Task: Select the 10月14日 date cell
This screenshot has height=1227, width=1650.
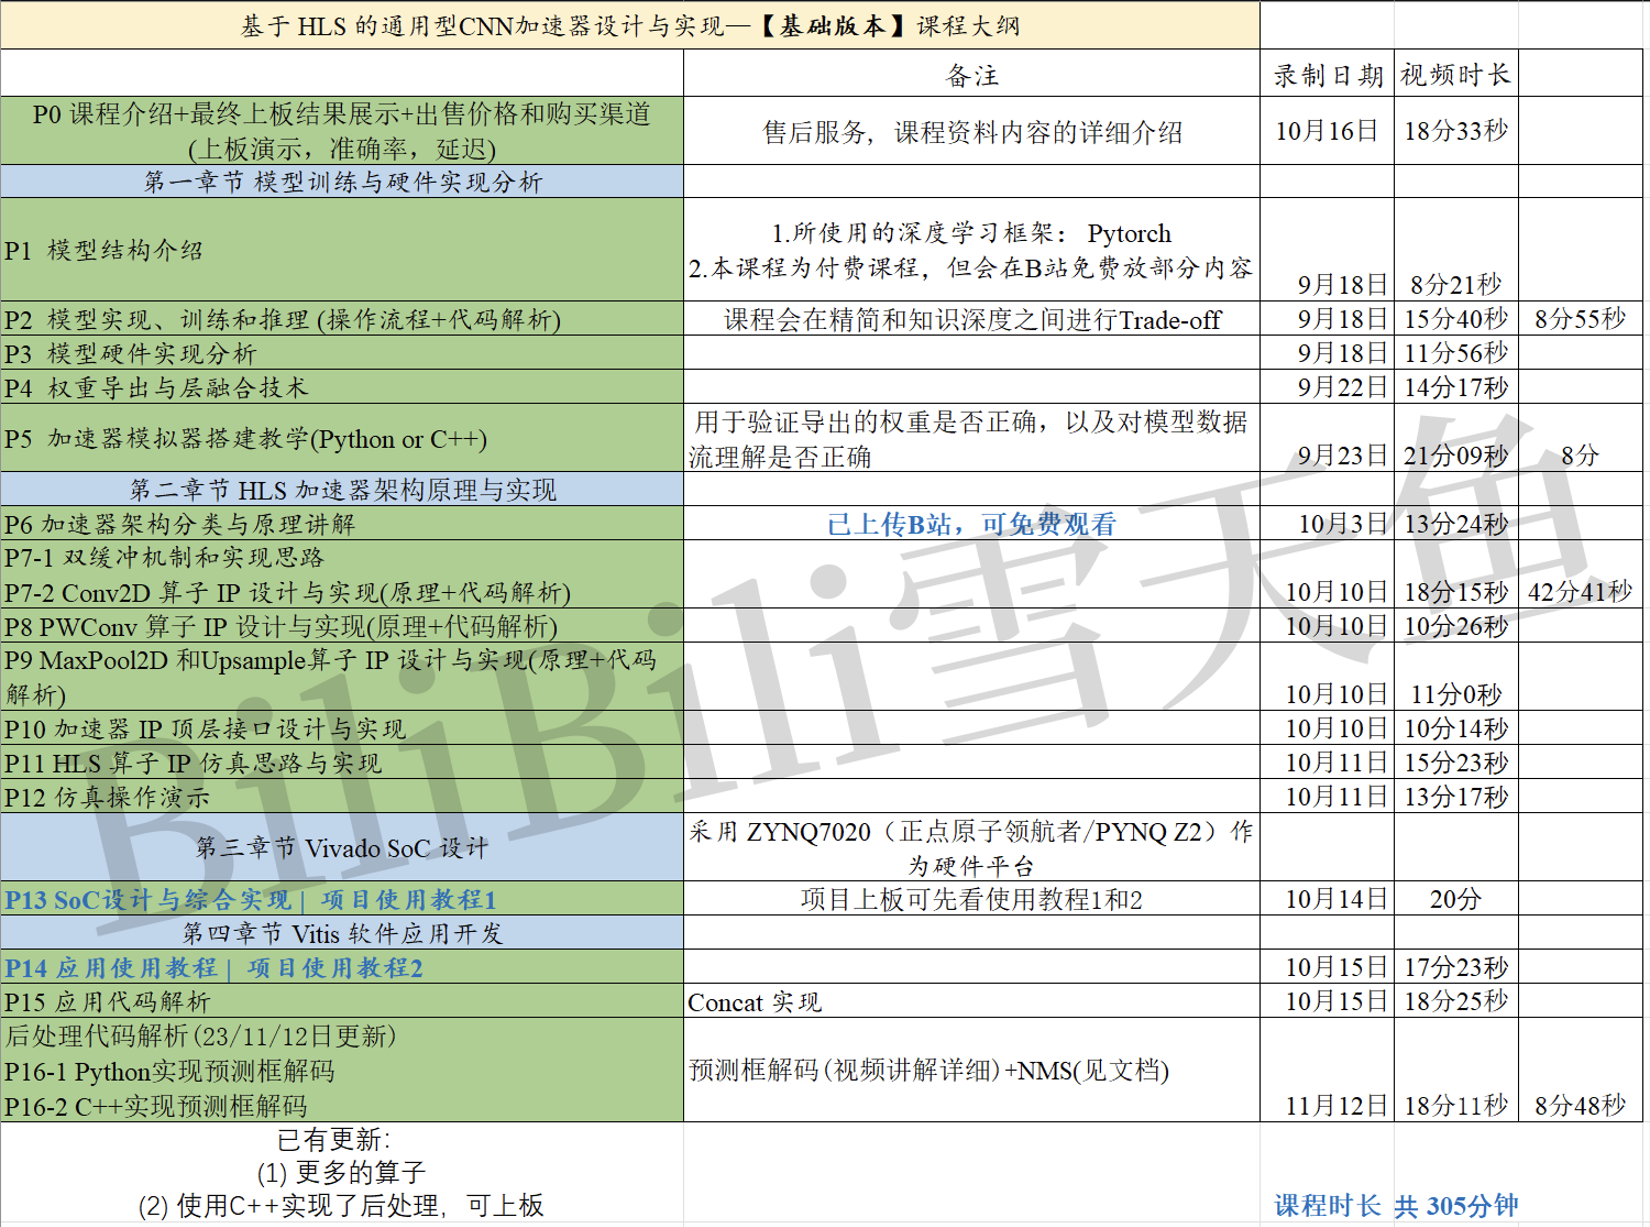Action: click(x=1327, y=899)
